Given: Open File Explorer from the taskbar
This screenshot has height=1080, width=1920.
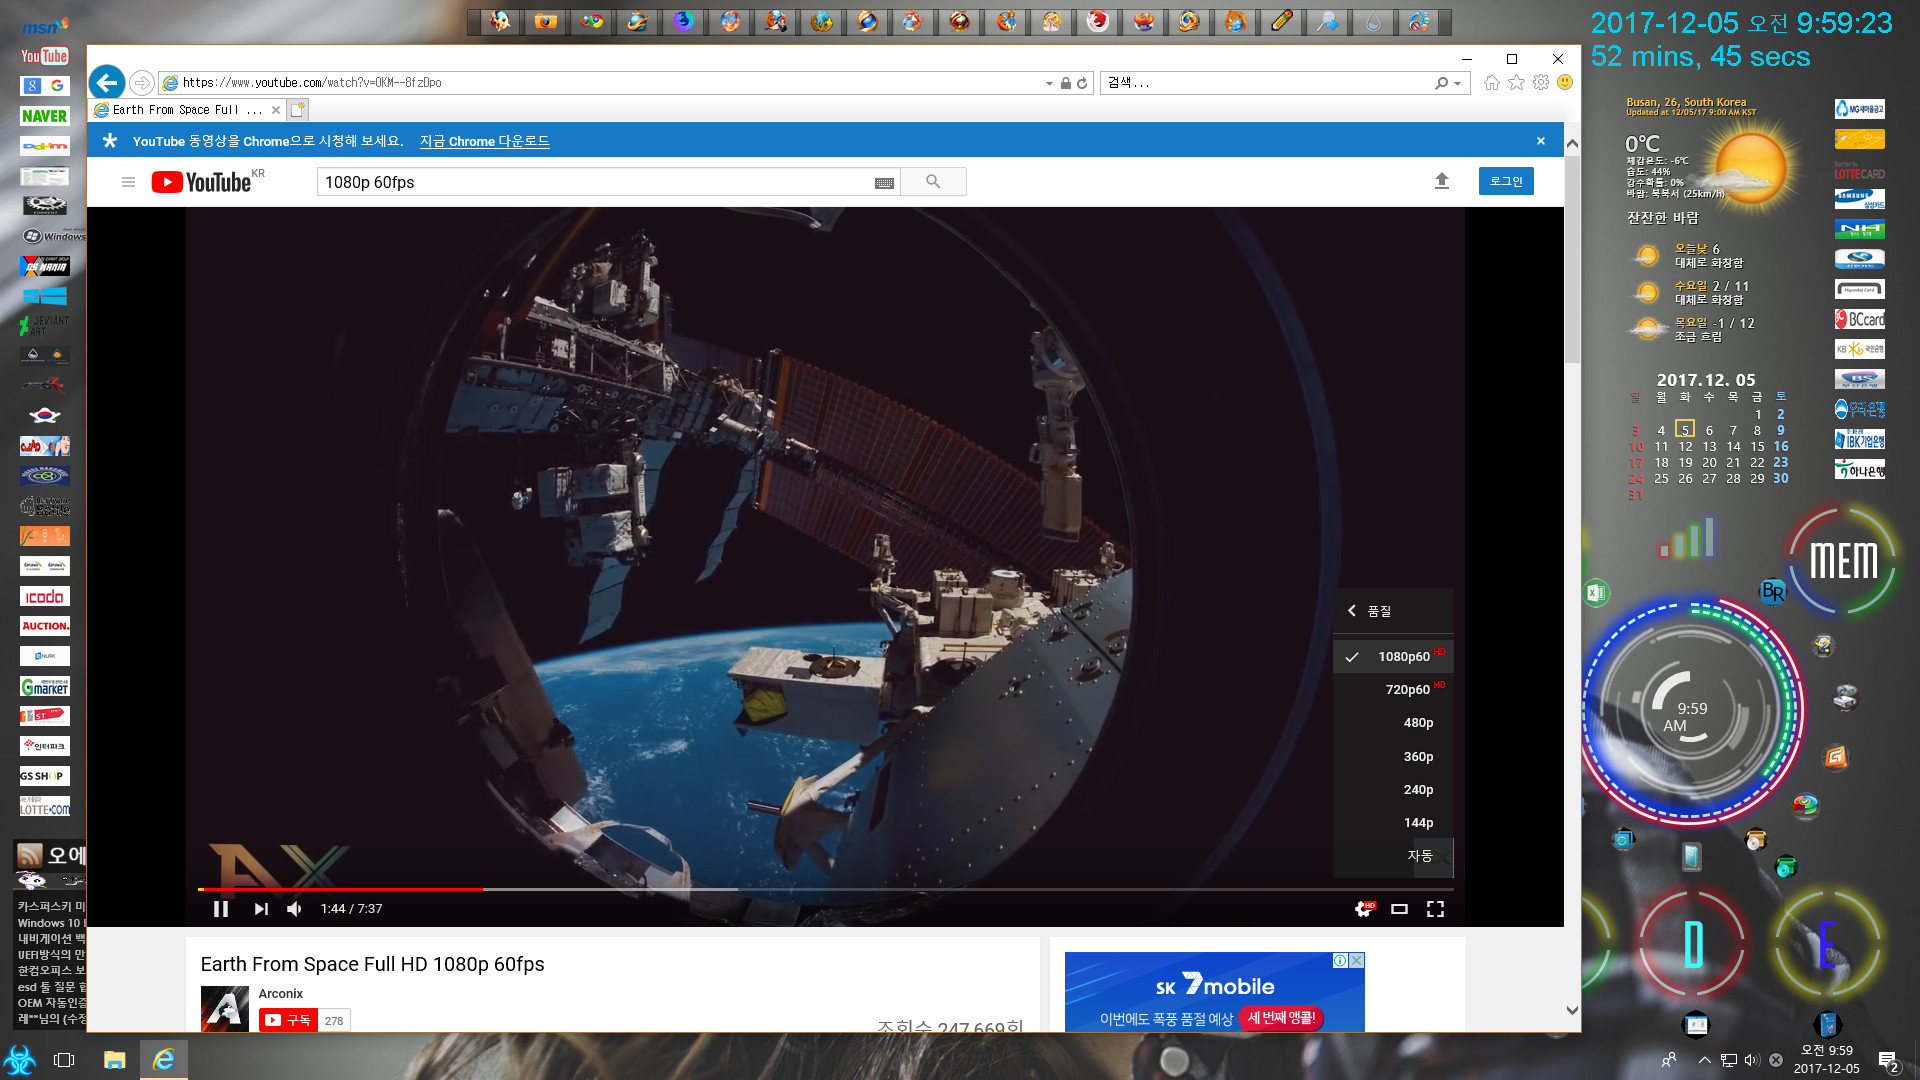Looking at the screenshot, I should click(114, 1060).
